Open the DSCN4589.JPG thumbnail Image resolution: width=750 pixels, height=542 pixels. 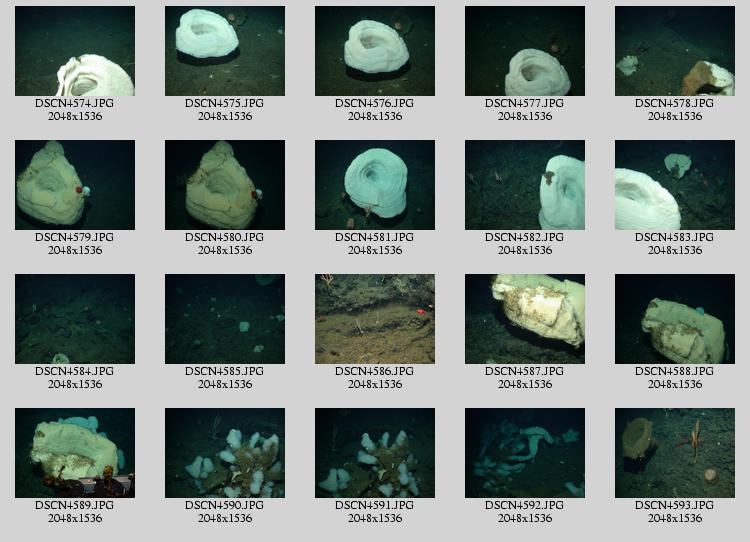(75, 453)
